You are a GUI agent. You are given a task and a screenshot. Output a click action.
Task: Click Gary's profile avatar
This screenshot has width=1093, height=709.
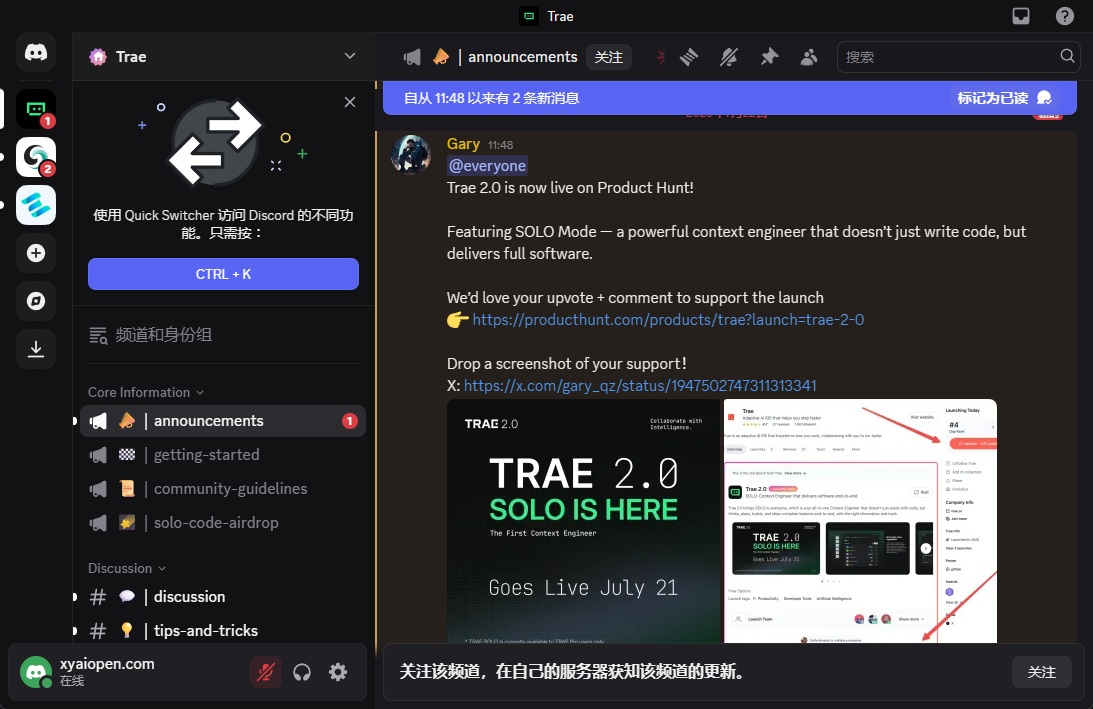point(411,154)
